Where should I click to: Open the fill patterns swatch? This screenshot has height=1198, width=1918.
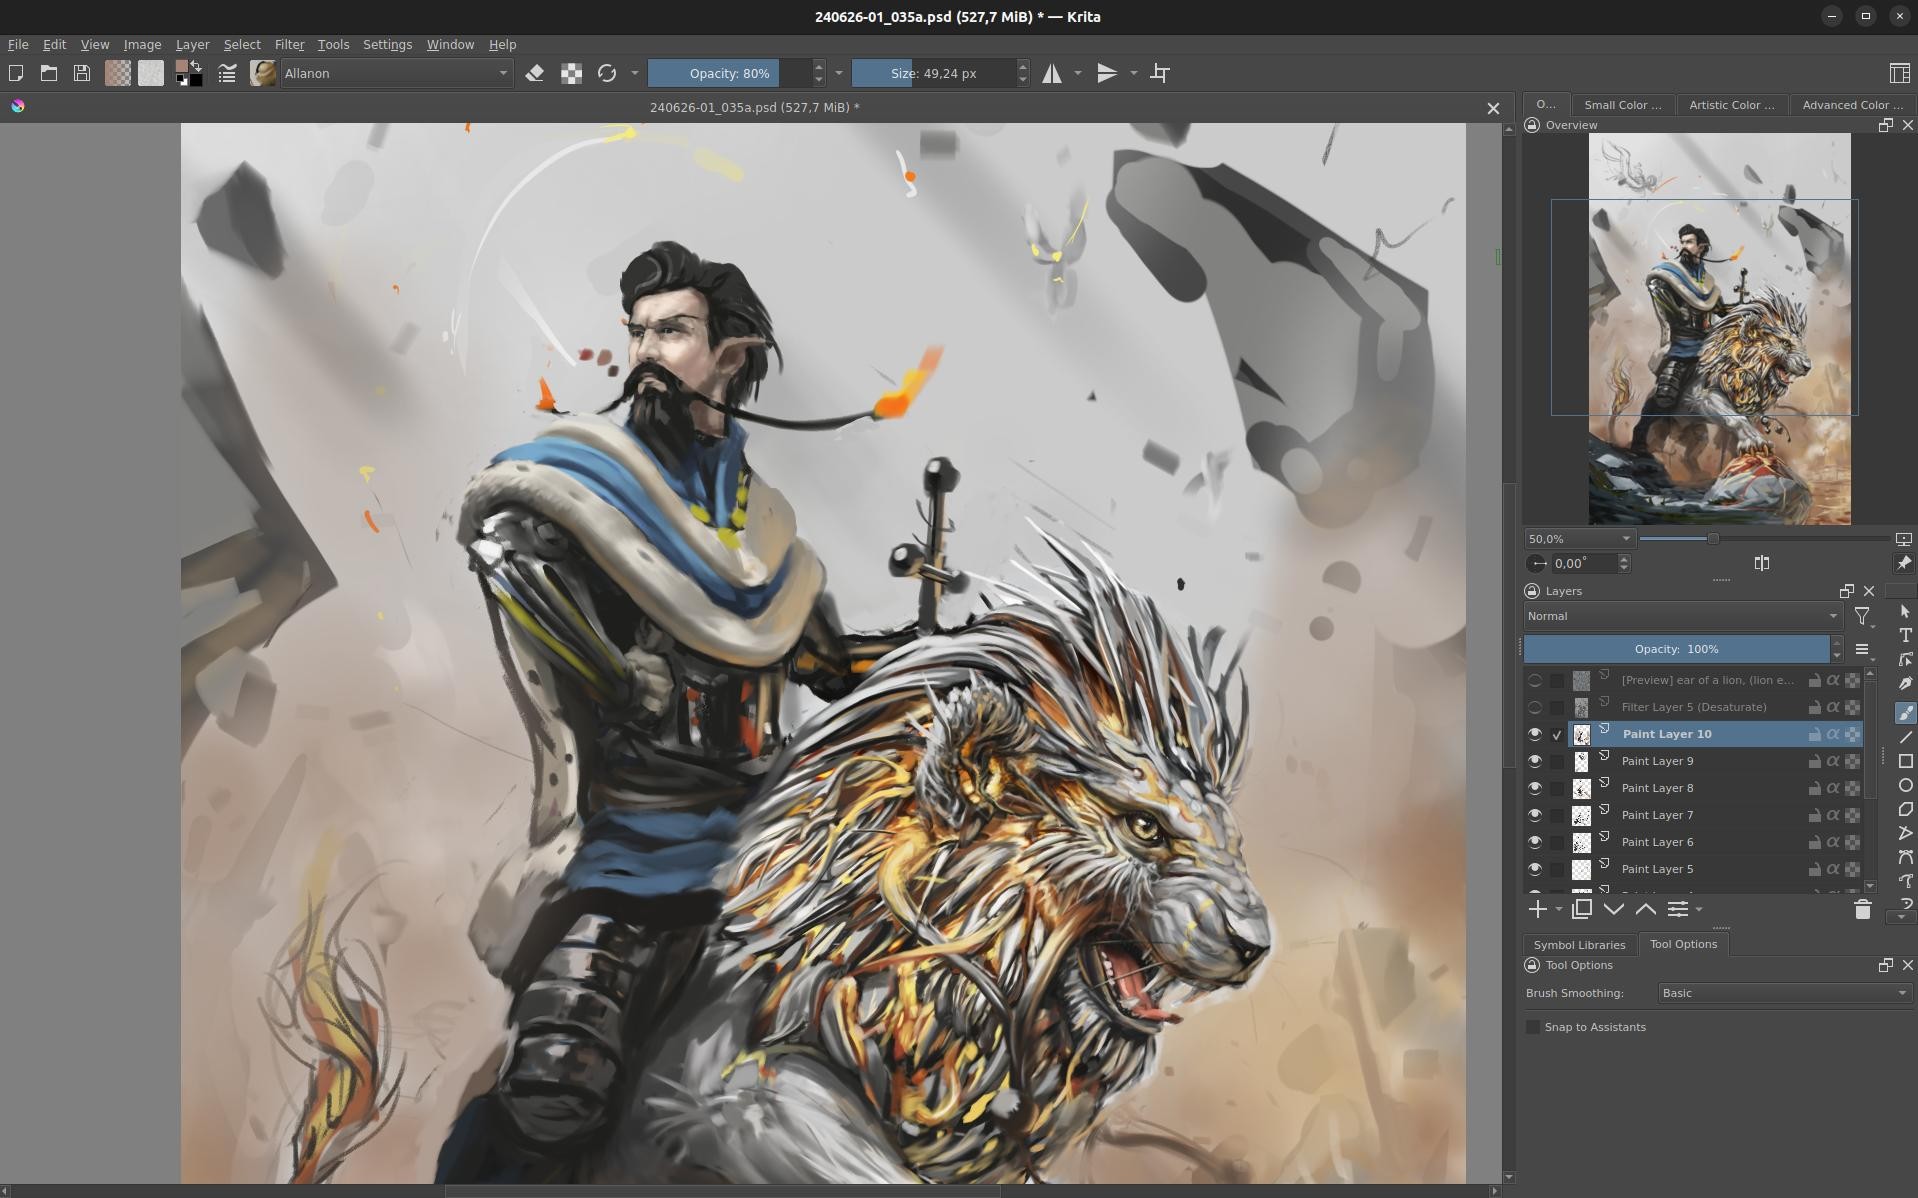click(151, 73)
